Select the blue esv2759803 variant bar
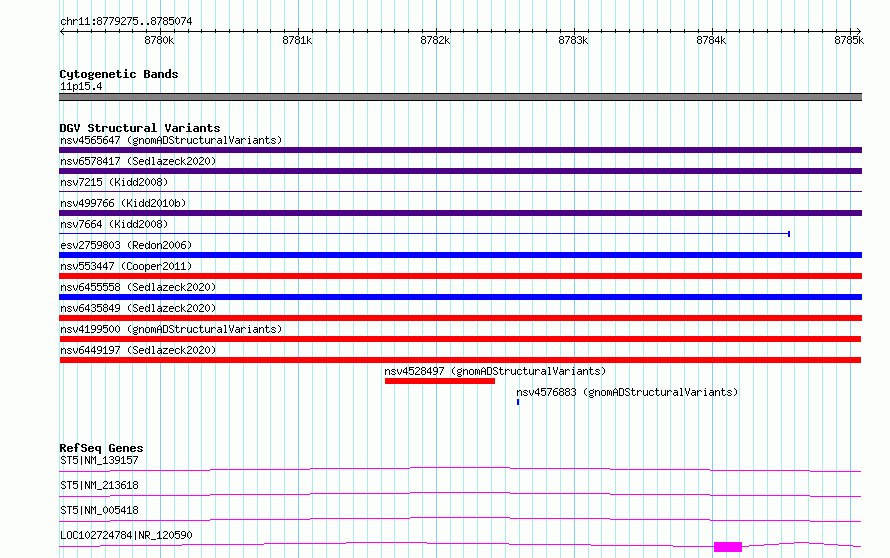Screen dimensions: 890x558 (460, 255)
